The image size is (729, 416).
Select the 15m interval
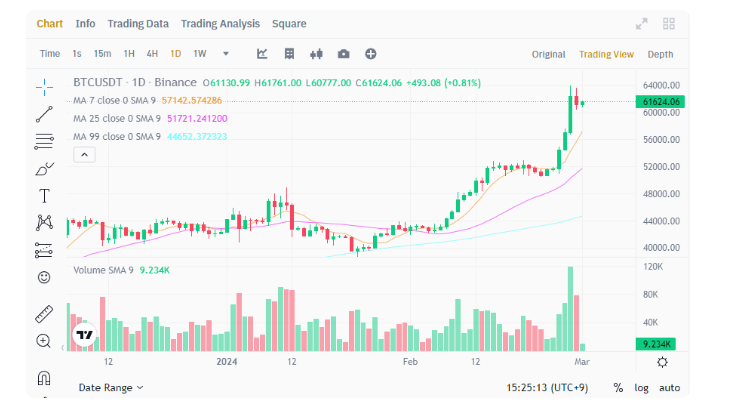click(x=102, y=54)
